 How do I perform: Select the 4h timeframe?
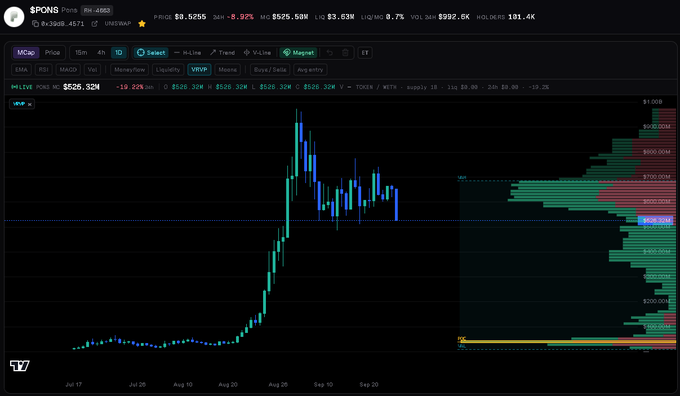(x=101, y=52)
